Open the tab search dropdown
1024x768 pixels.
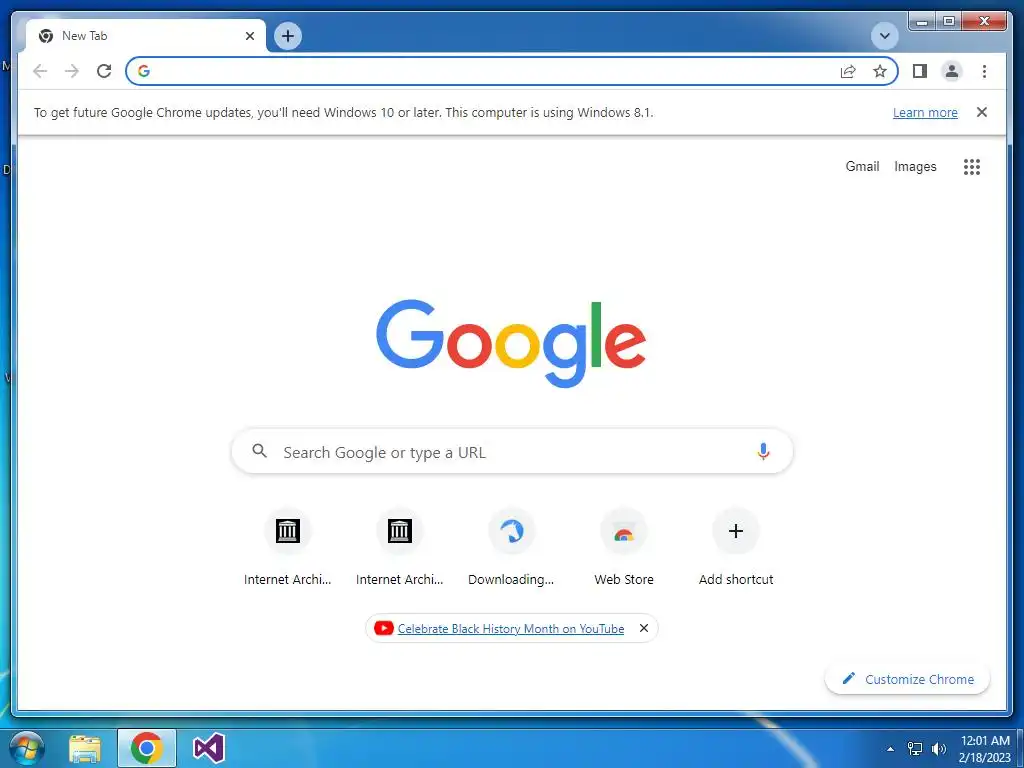pos(885,36)
